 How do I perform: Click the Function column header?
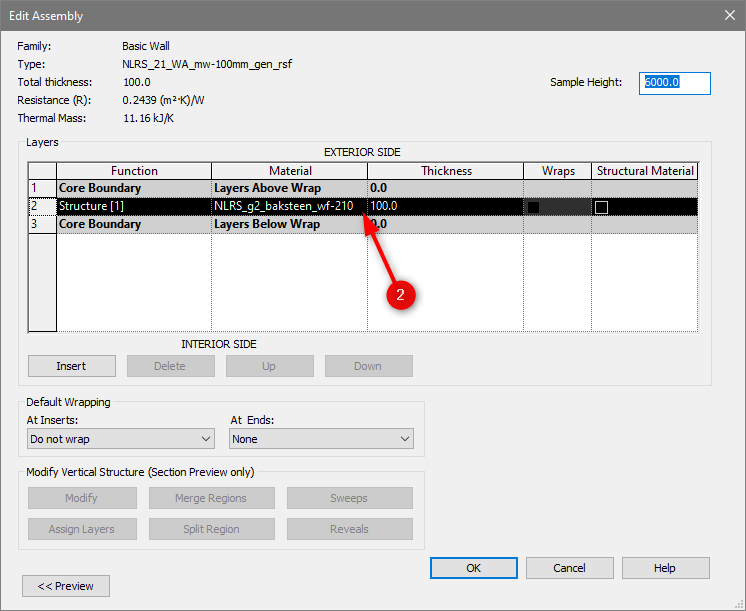134,171
